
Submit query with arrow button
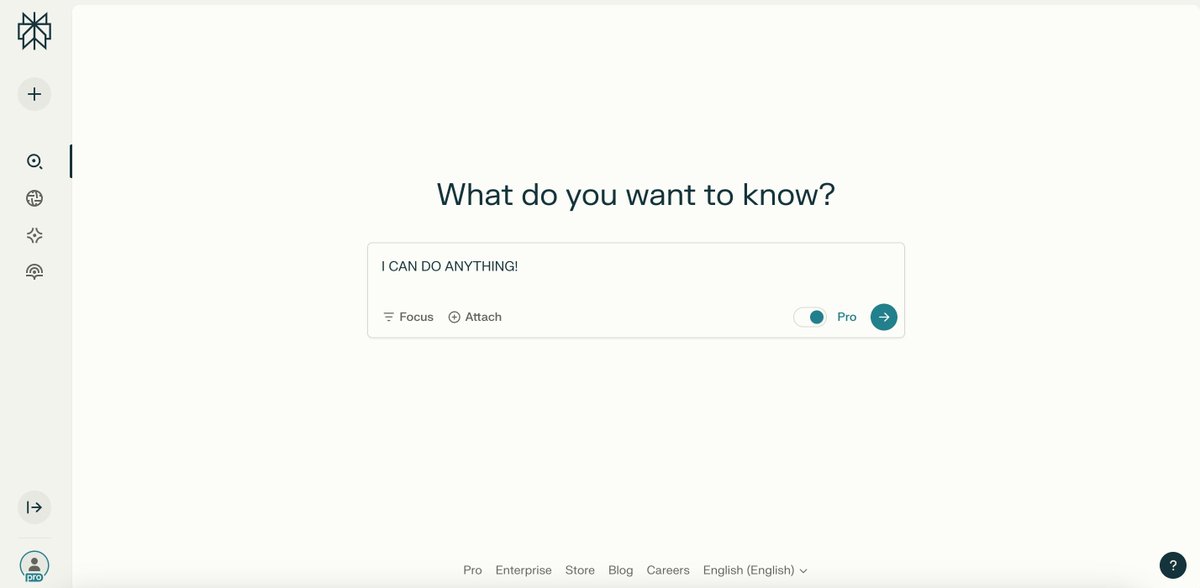point(884,317)
